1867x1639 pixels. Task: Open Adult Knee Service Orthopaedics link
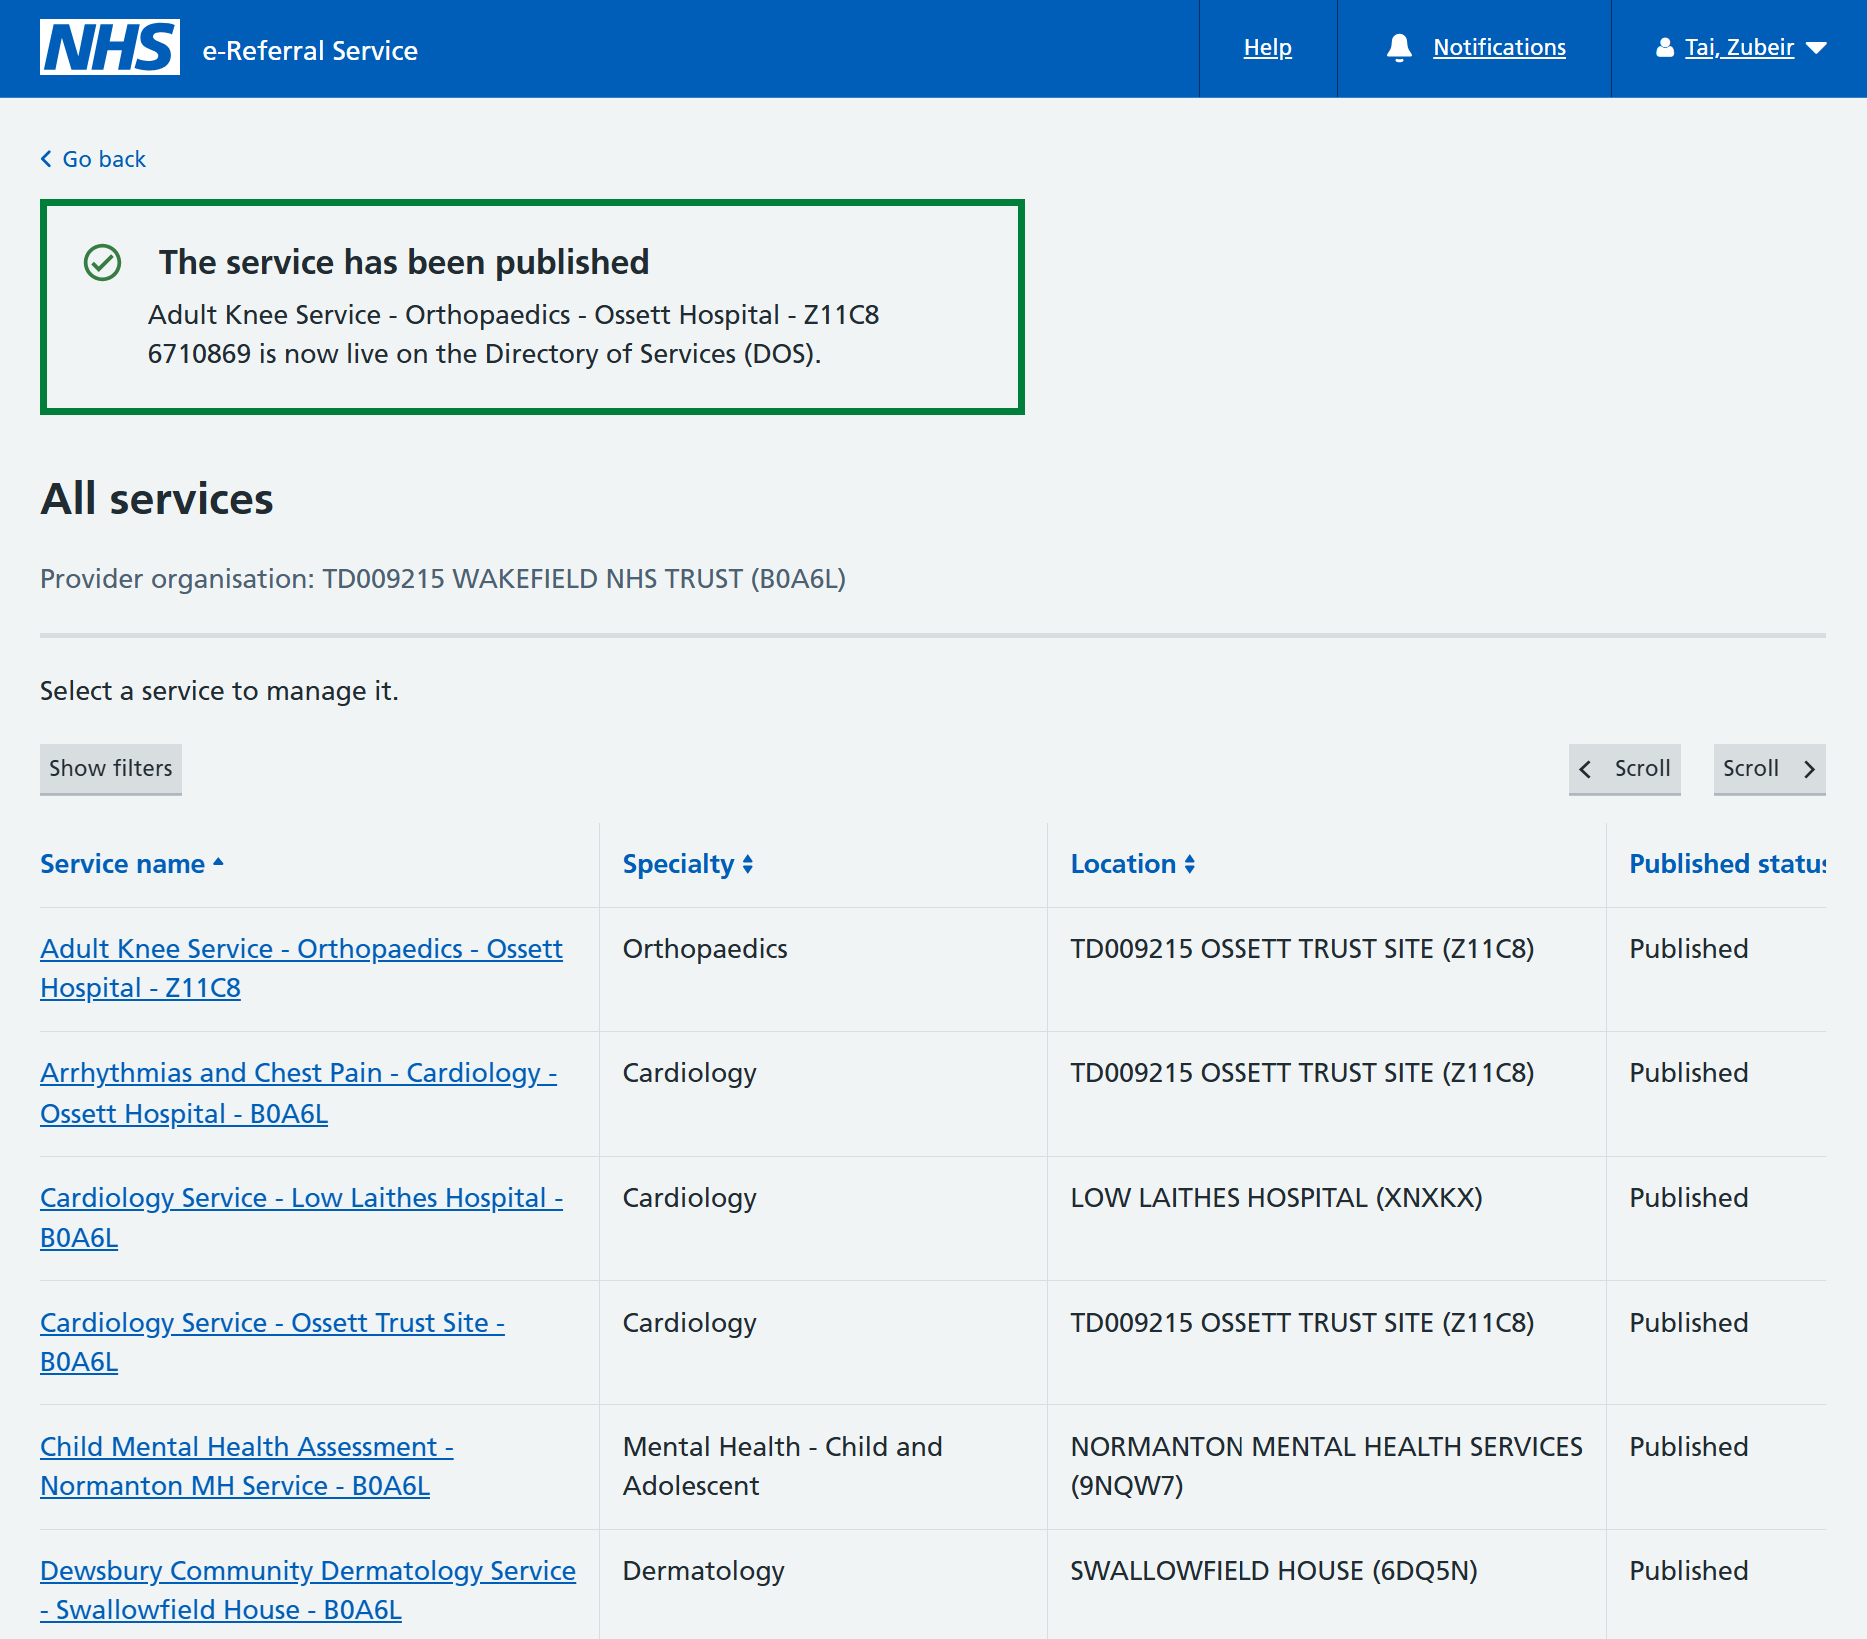point(301,968)
